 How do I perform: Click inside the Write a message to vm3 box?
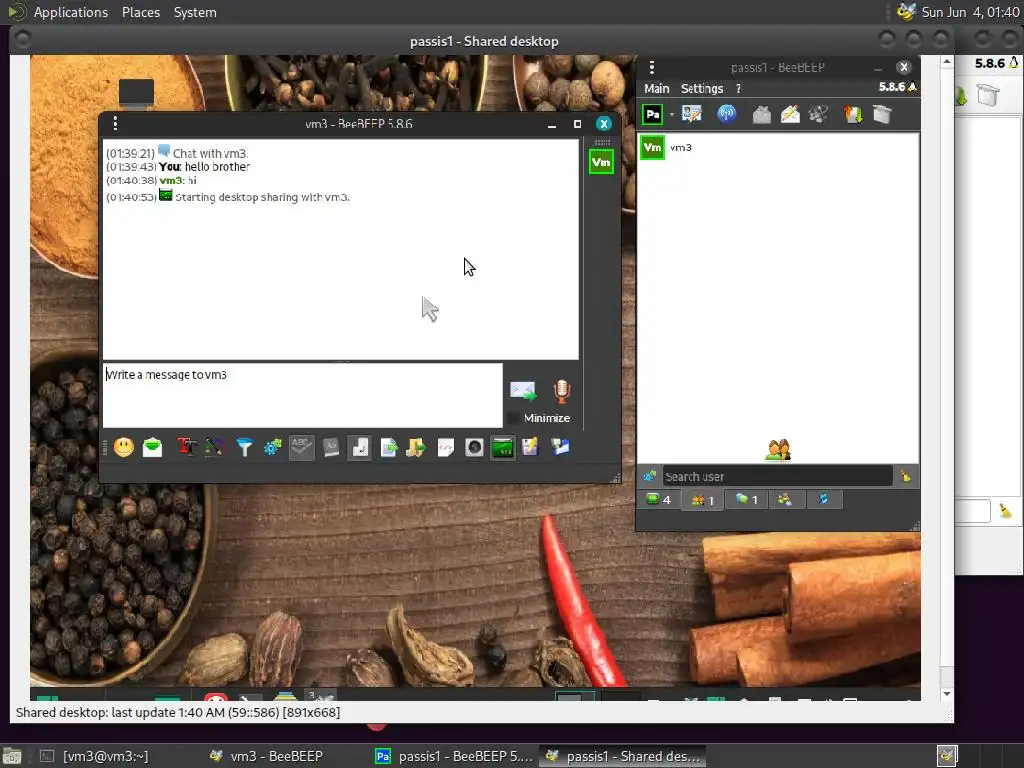pos(302,395)
